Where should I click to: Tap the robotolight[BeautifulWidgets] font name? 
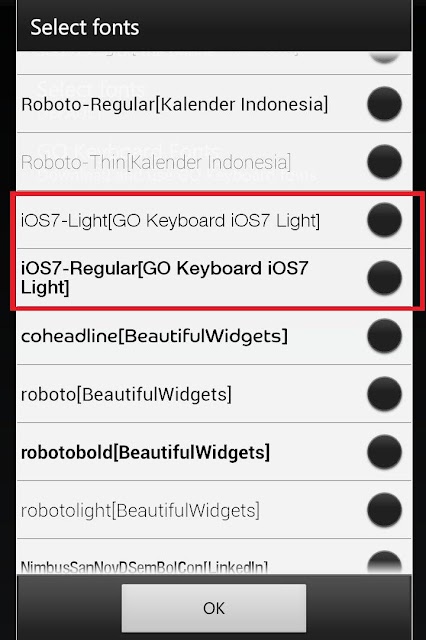click(140, 510)
